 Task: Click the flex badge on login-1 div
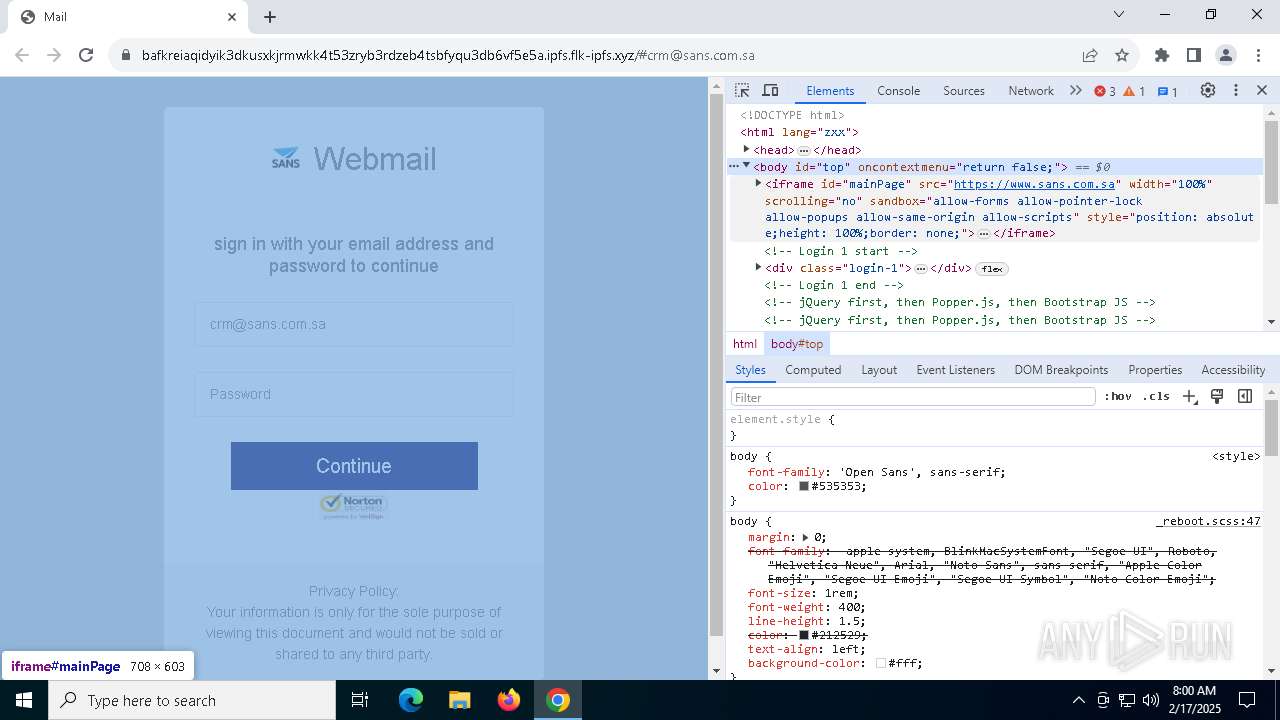point(992,268)
